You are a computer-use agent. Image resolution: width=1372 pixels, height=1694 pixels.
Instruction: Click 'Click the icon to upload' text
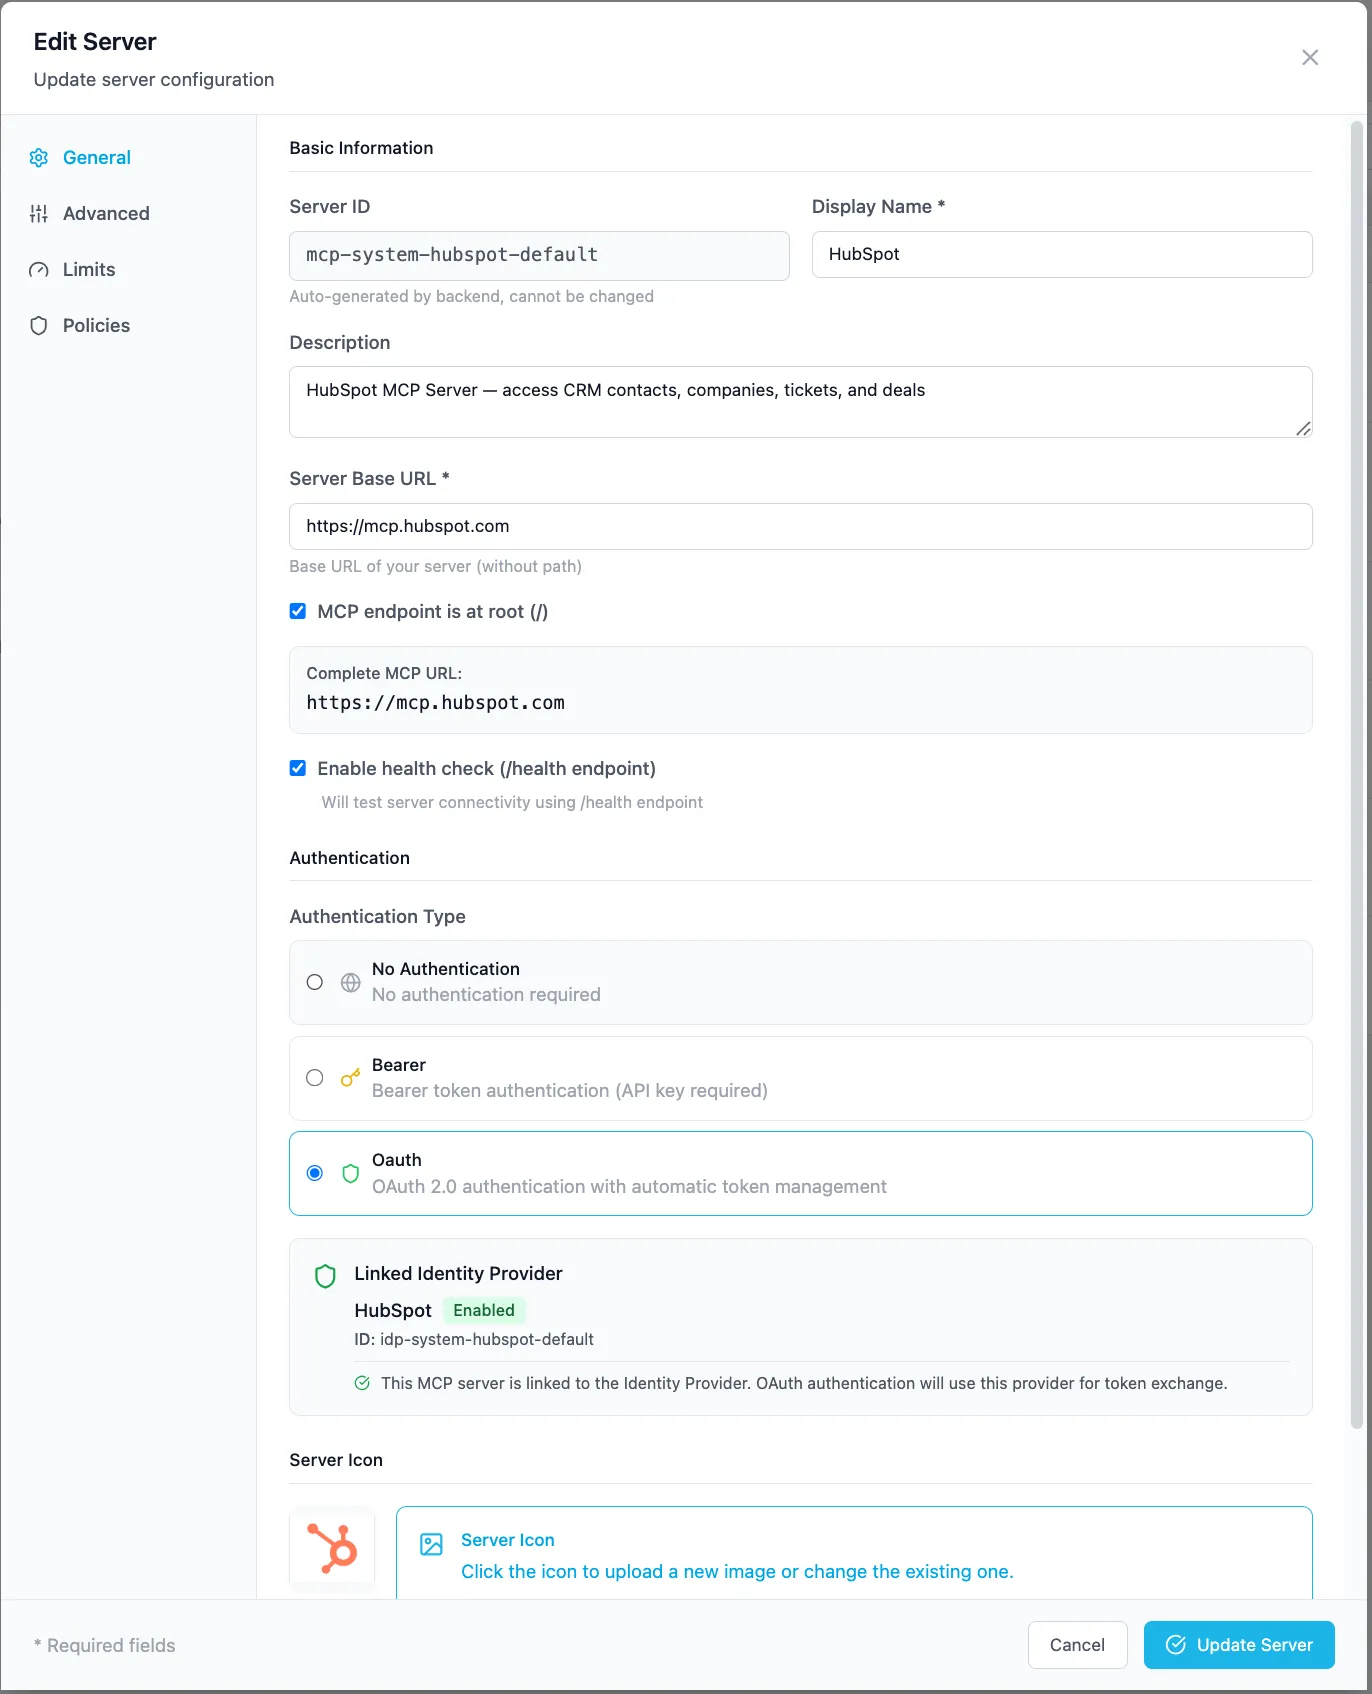[738, 1572]
